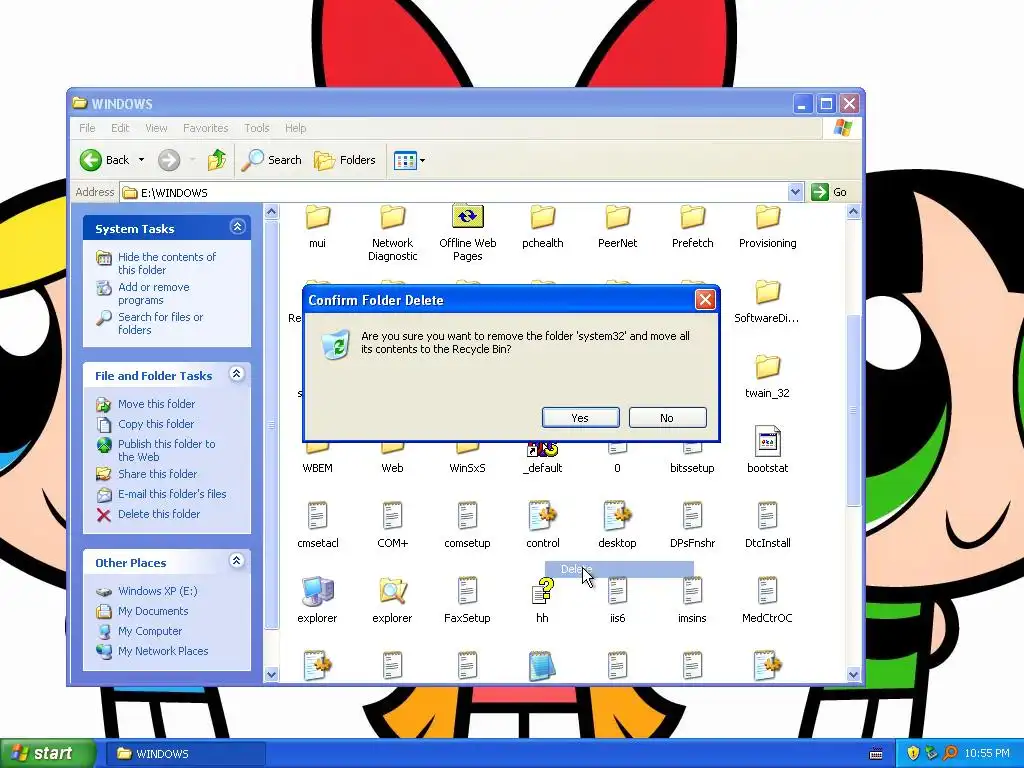Viewport: 1024px width, 768px height.
Task: Select the twain_32 folder icon
Action: pos(767,367)
